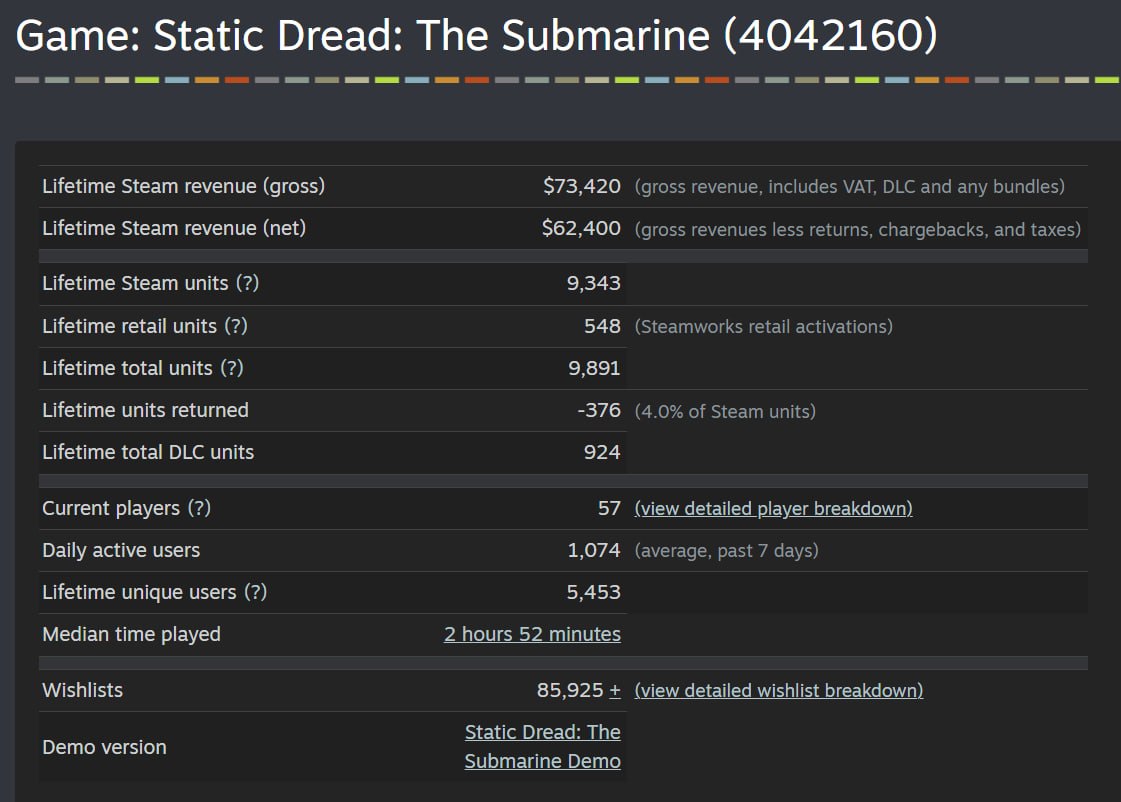Screen dimensions: 1121x802
Task: Click the Lifetime units returned value -376
Action: coord(598,410)
